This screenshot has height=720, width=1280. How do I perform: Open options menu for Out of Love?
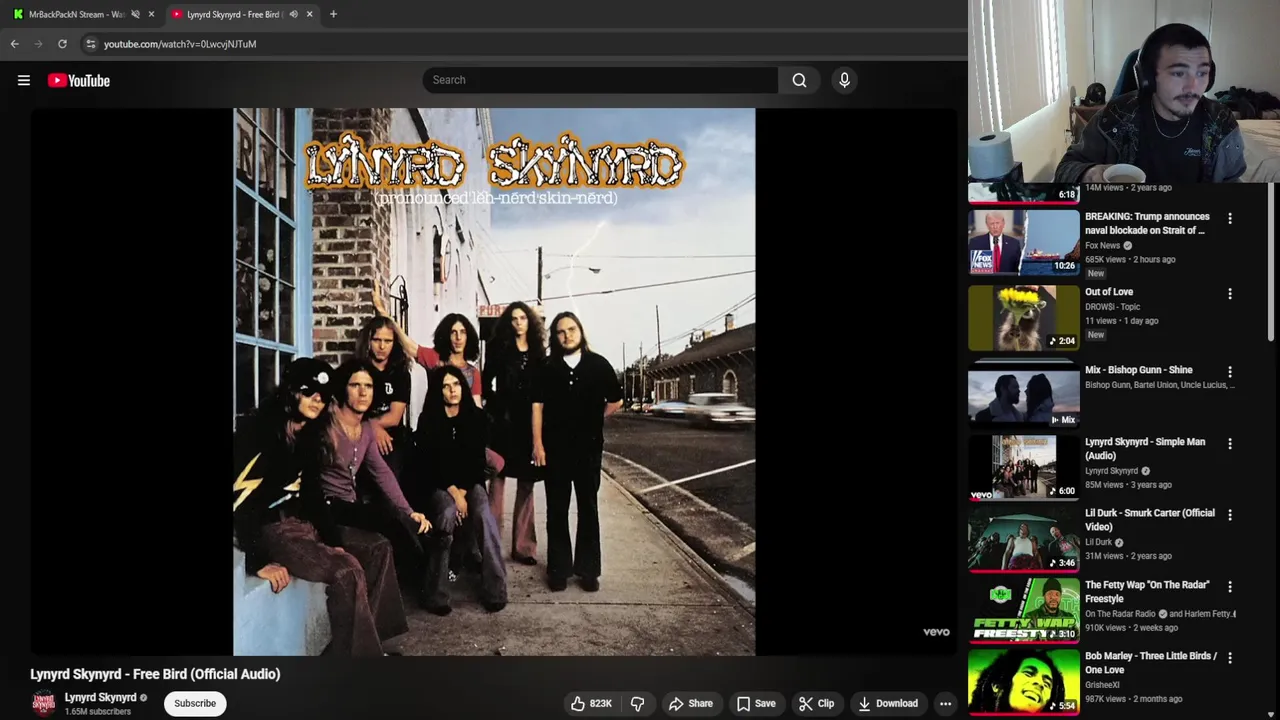coord(1230,294)
